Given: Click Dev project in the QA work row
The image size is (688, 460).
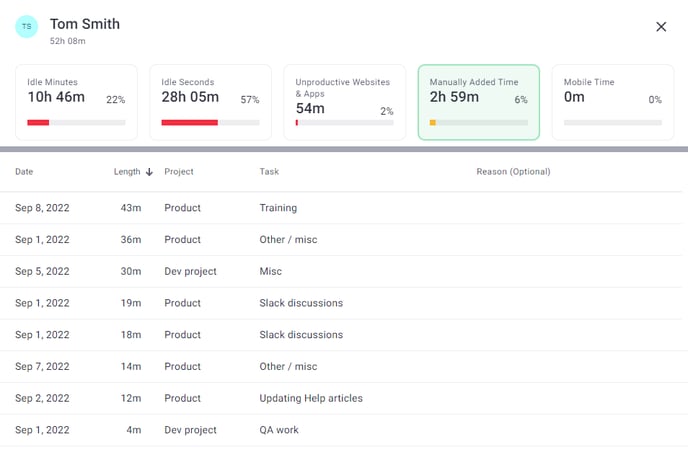Looking at the screenshot, I should coord(190,430).
